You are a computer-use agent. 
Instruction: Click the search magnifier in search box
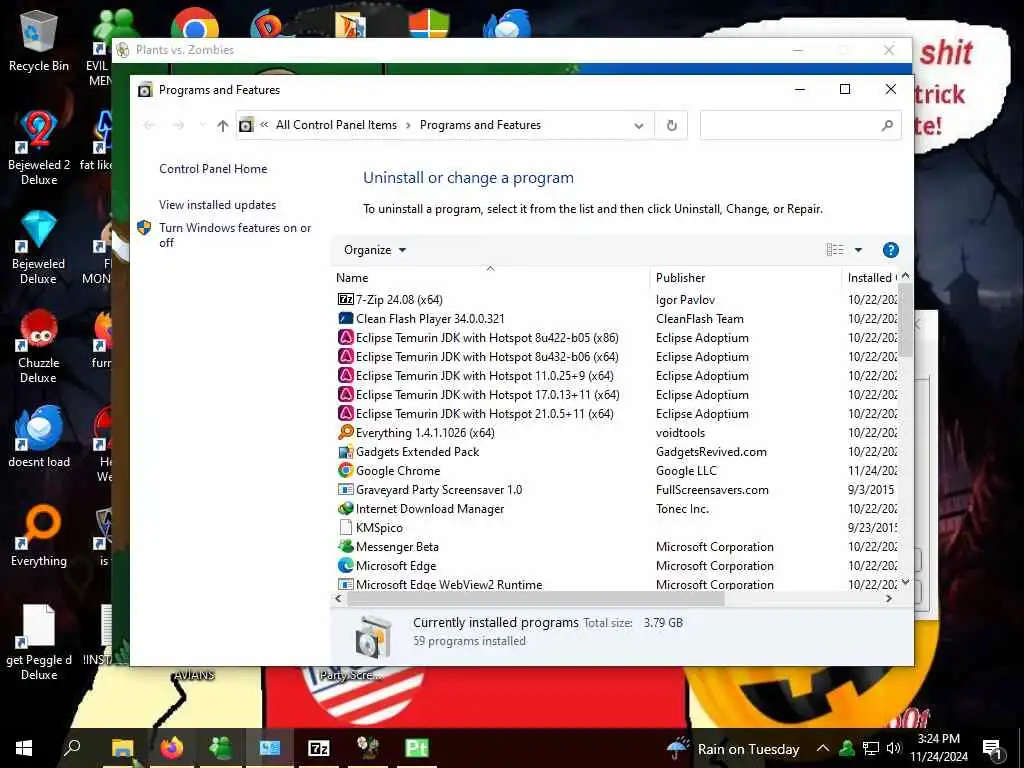pyautogui.click(x=886, y=125)
